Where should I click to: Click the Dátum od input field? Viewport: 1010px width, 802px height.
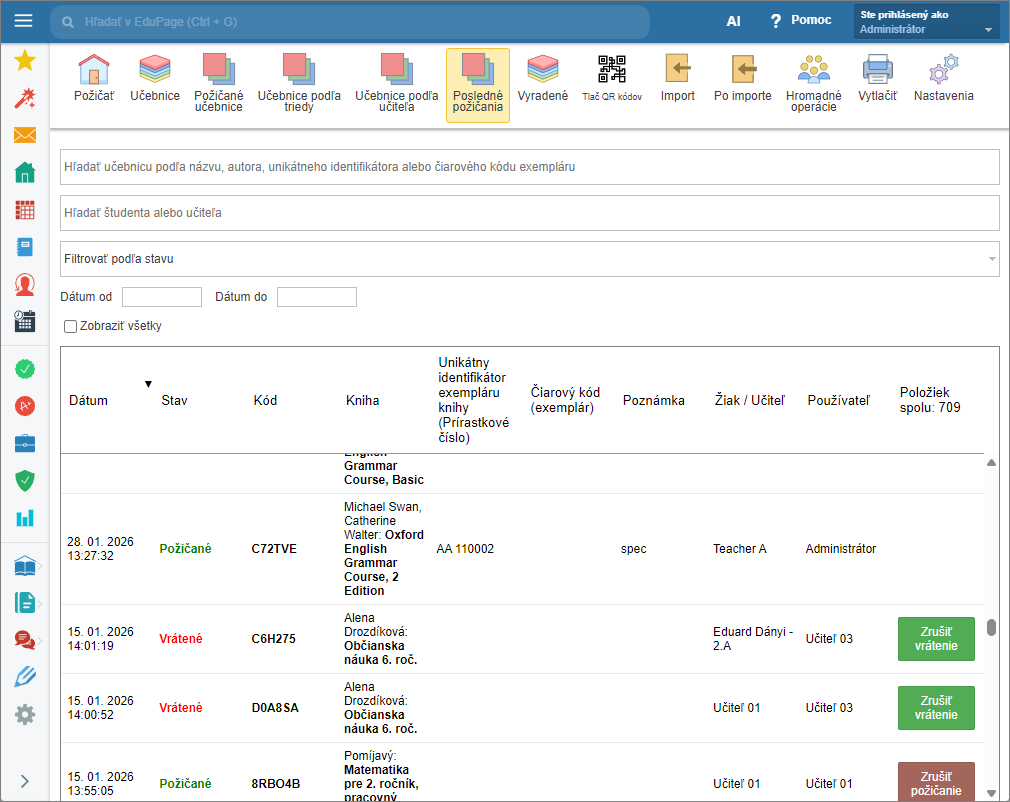tap(162, 297)
